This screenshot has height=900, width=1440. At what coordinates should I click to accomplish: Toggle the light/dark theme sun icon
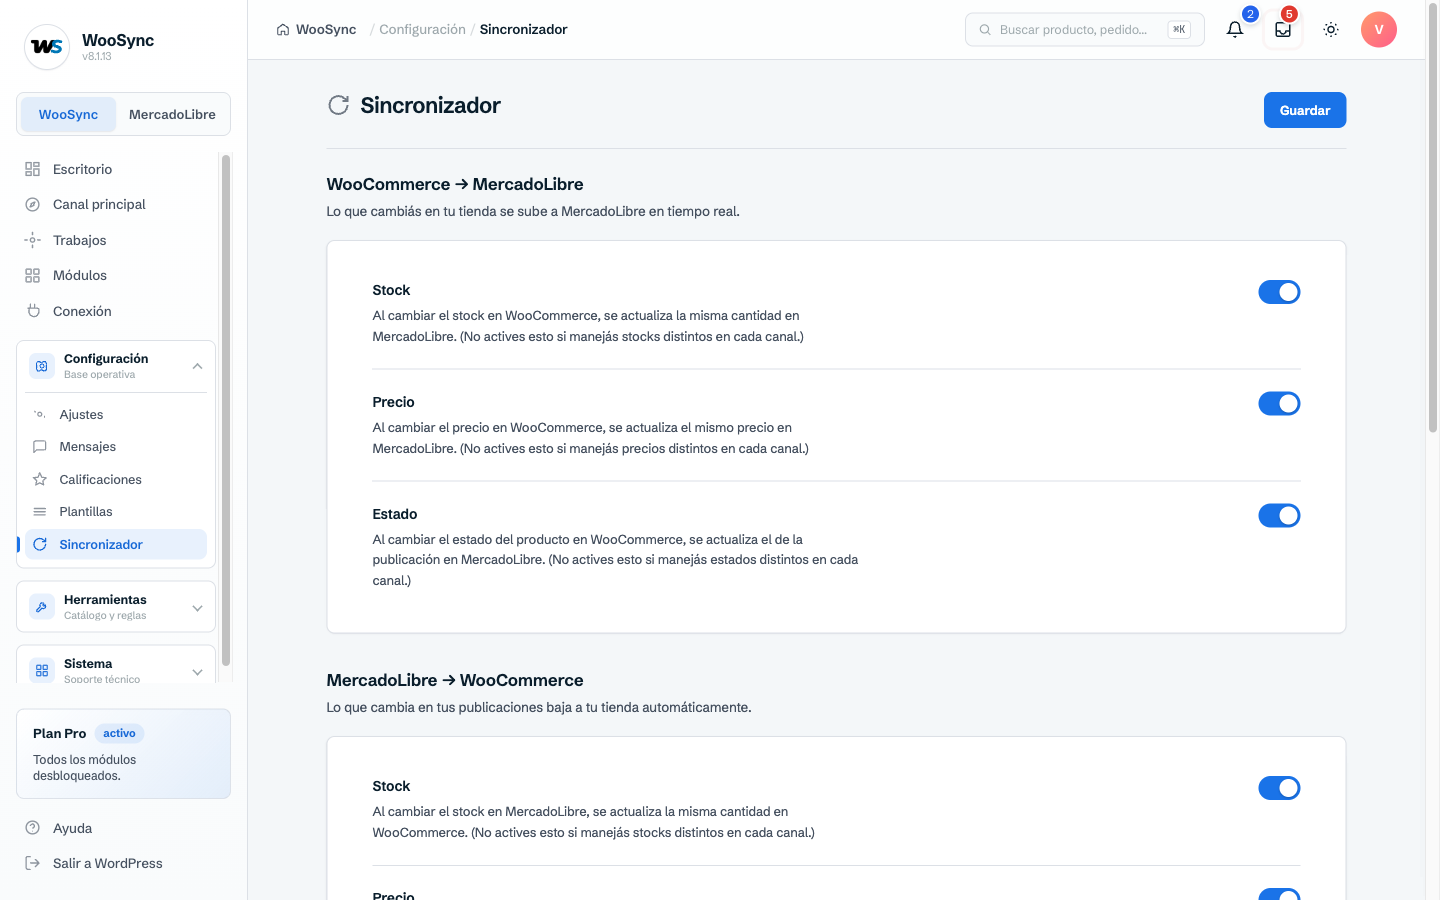[1331, 30]
